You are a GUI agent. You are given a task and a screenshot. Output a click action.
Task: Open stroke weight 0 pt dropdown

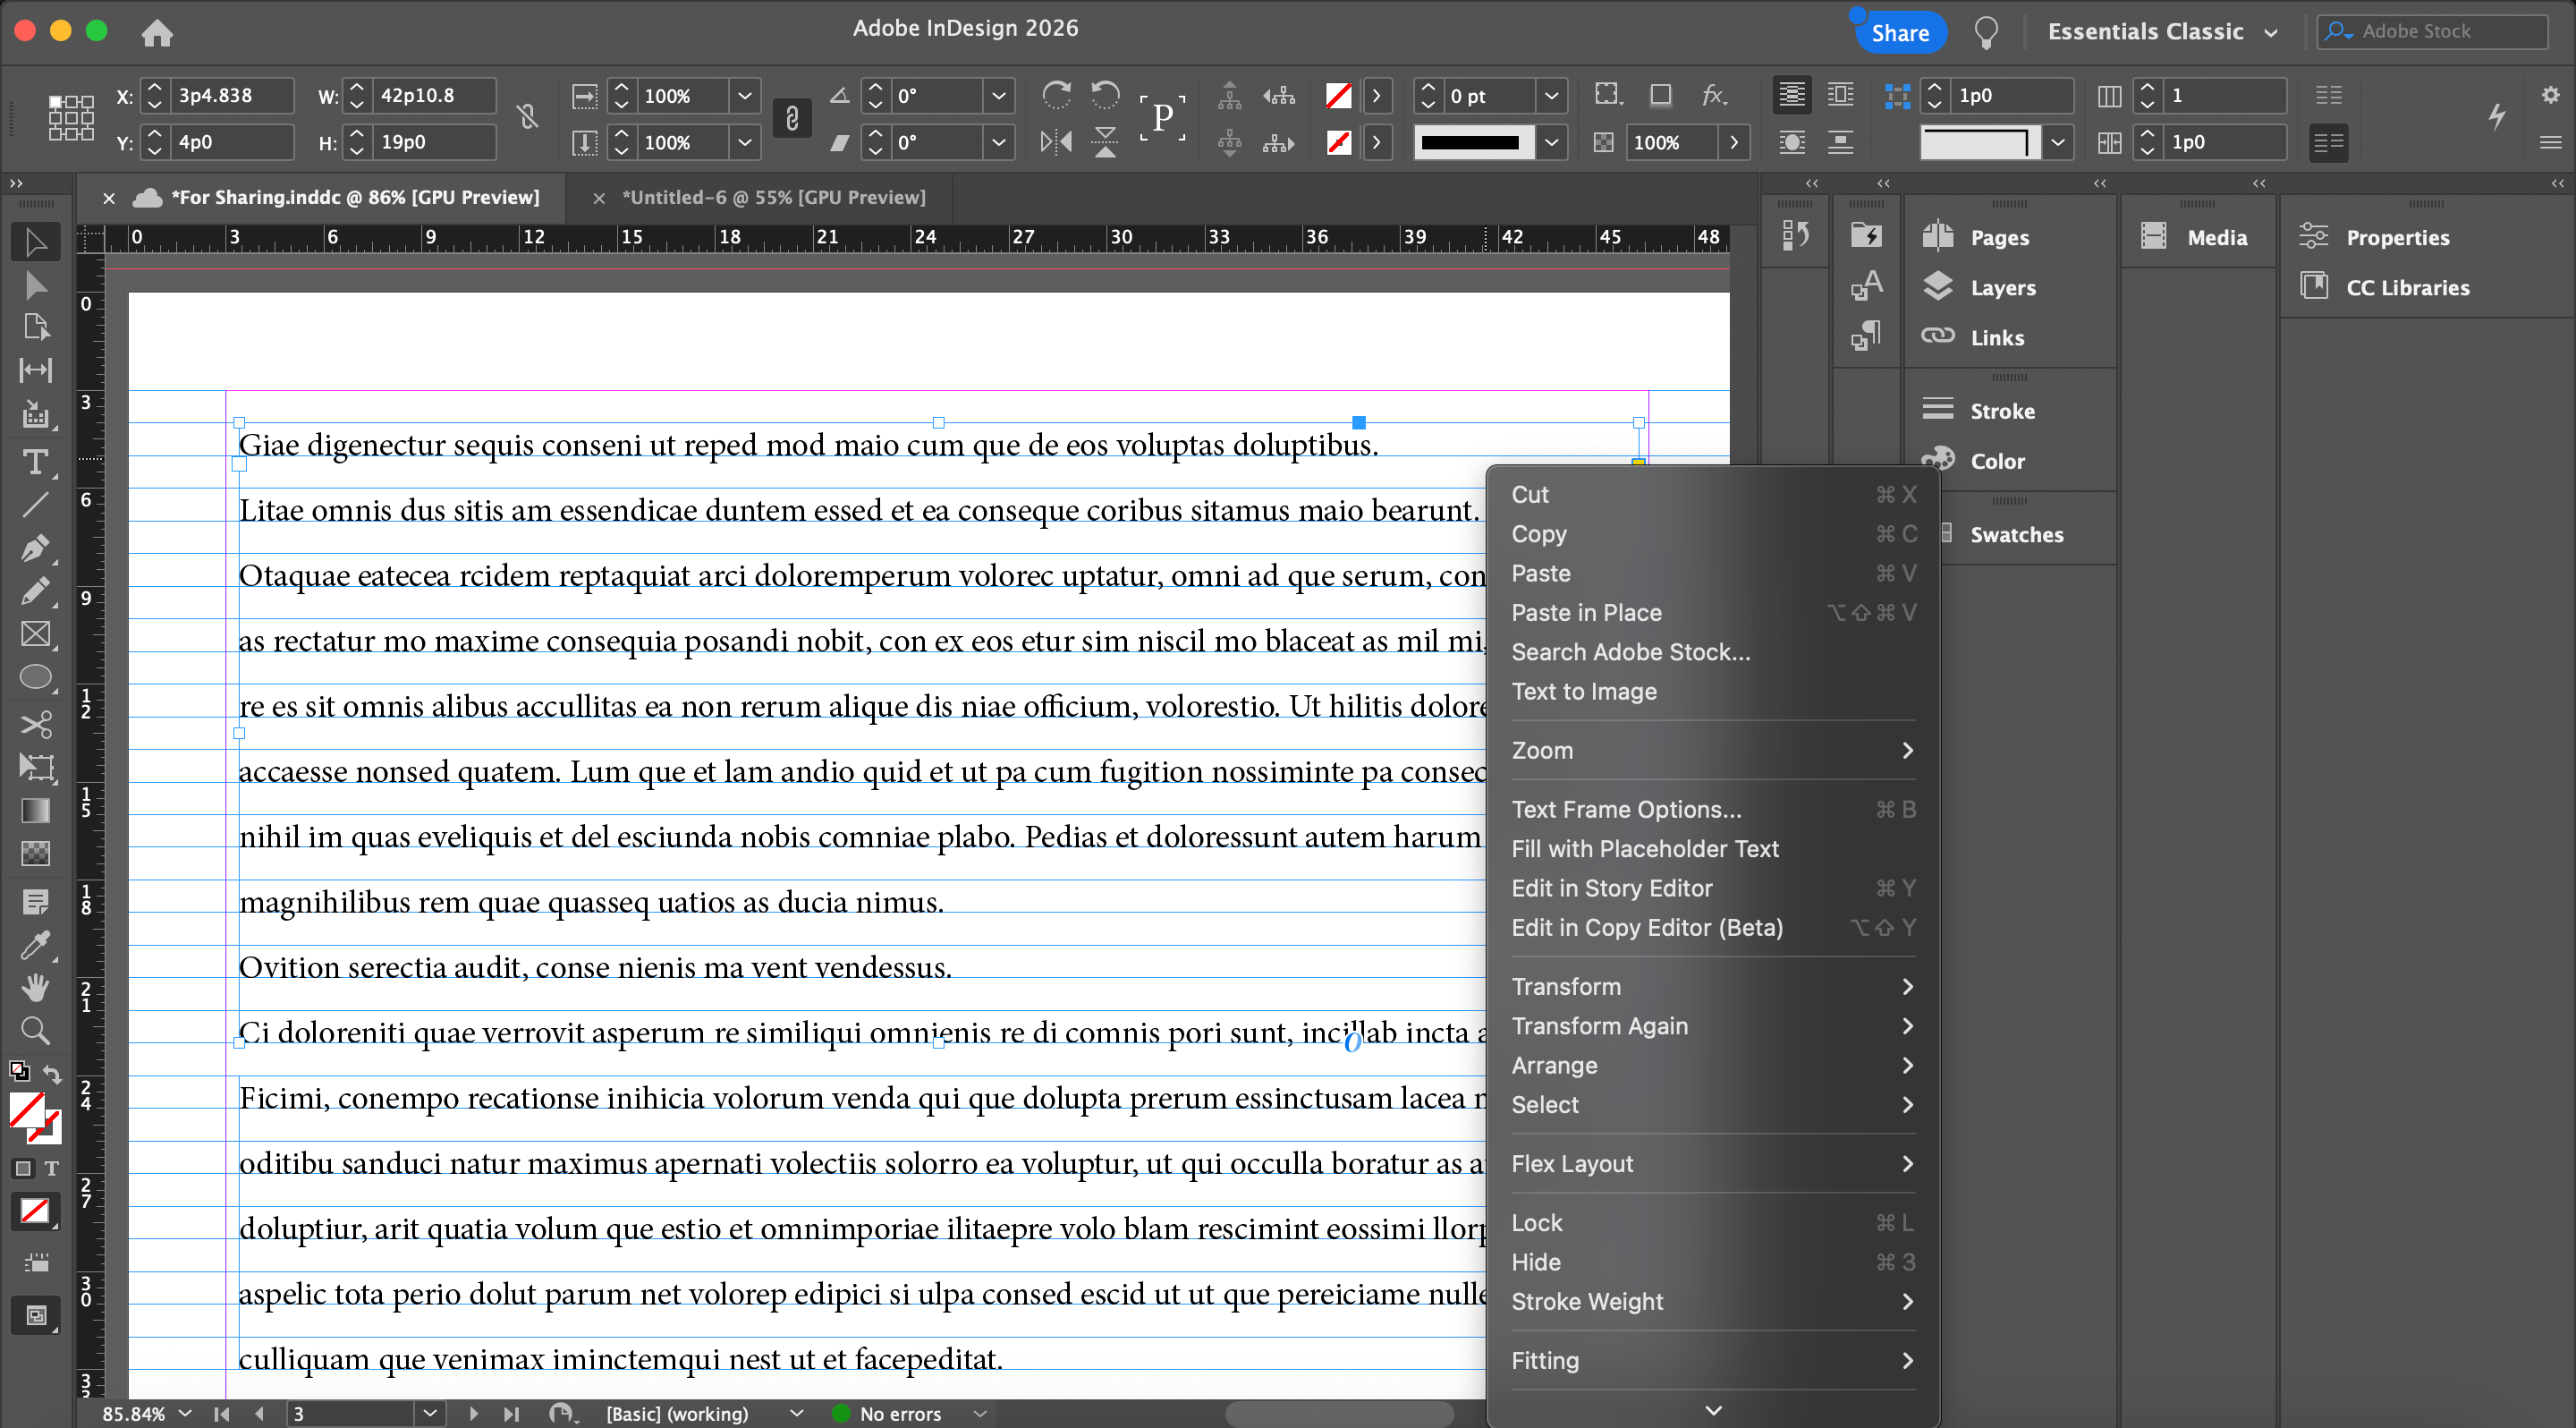coord(1551,96)
